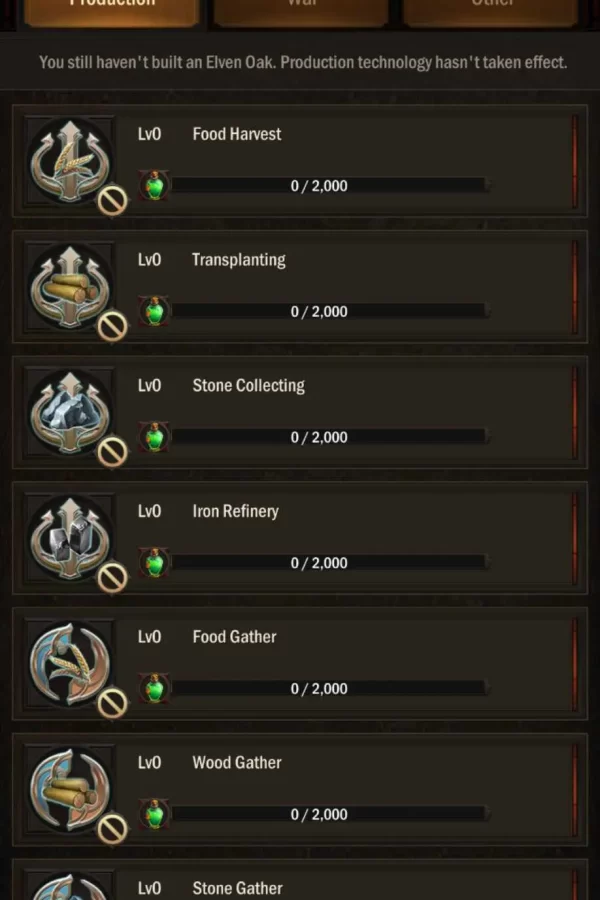Open the Food Harvest technology icon
The width and height of the screenshot is (600, 900).
click(70, 160)
